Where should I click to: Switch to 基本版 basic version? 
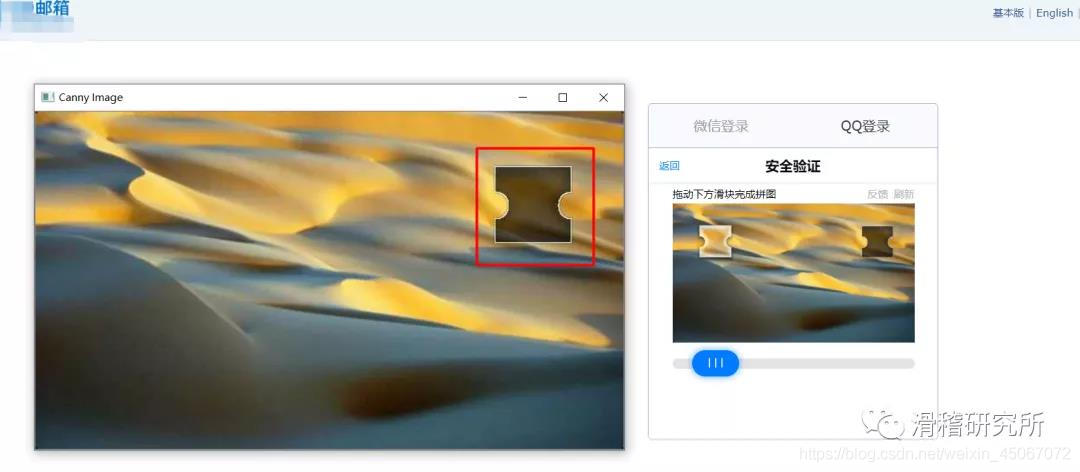[1008, 13]
